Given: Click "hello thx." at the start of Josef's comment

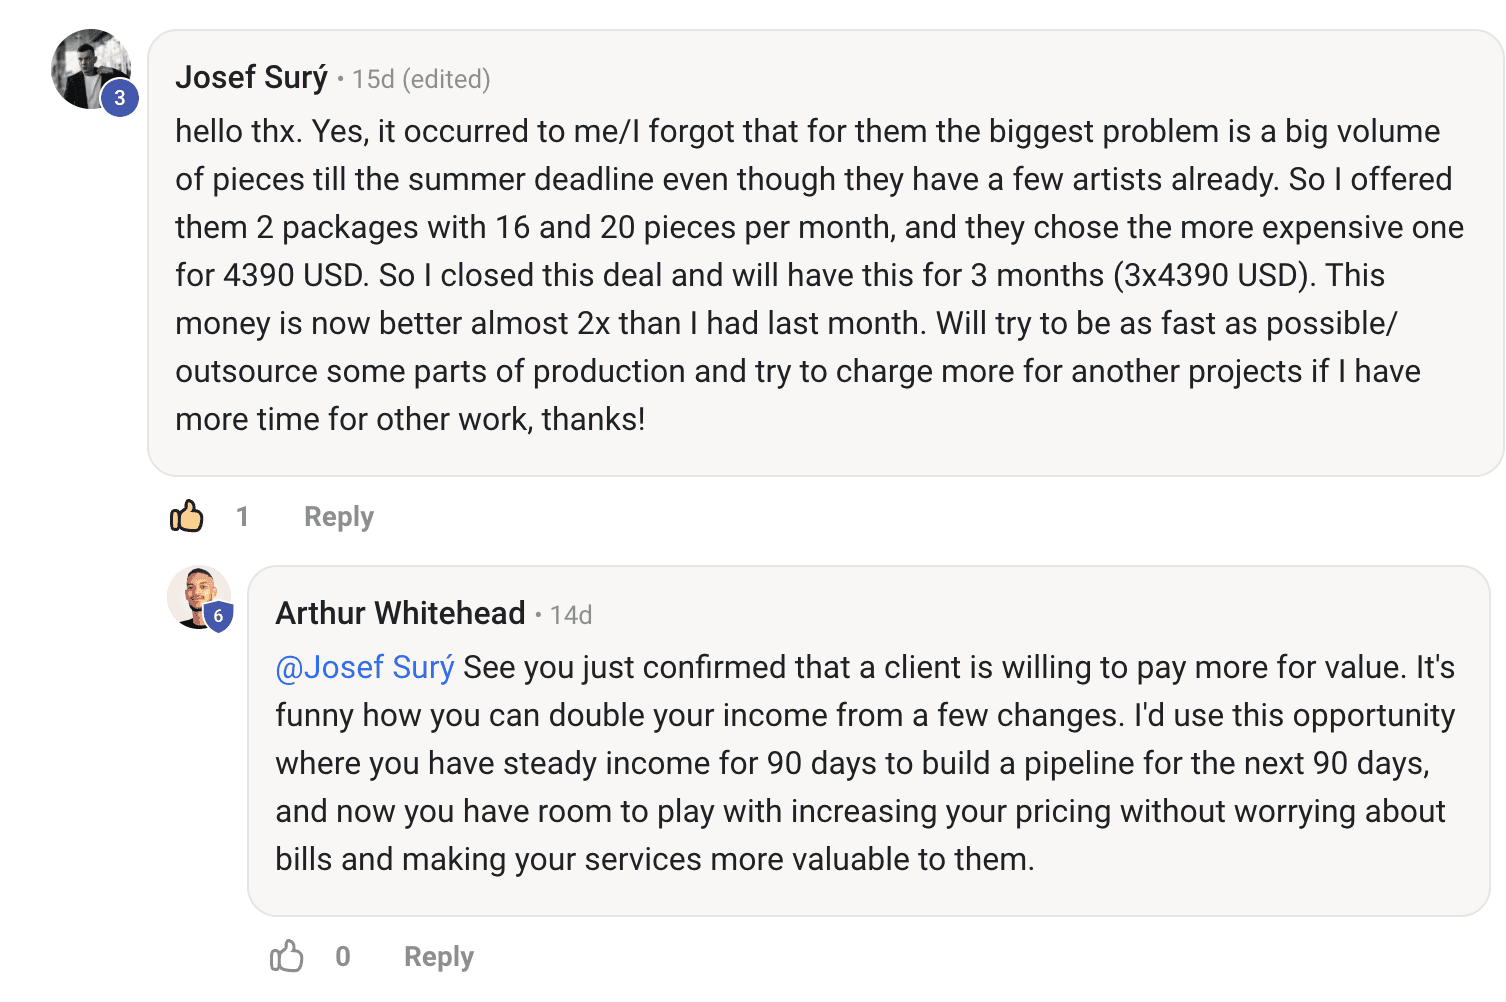Looking at the screenshot, I should (x=239, y=131).
